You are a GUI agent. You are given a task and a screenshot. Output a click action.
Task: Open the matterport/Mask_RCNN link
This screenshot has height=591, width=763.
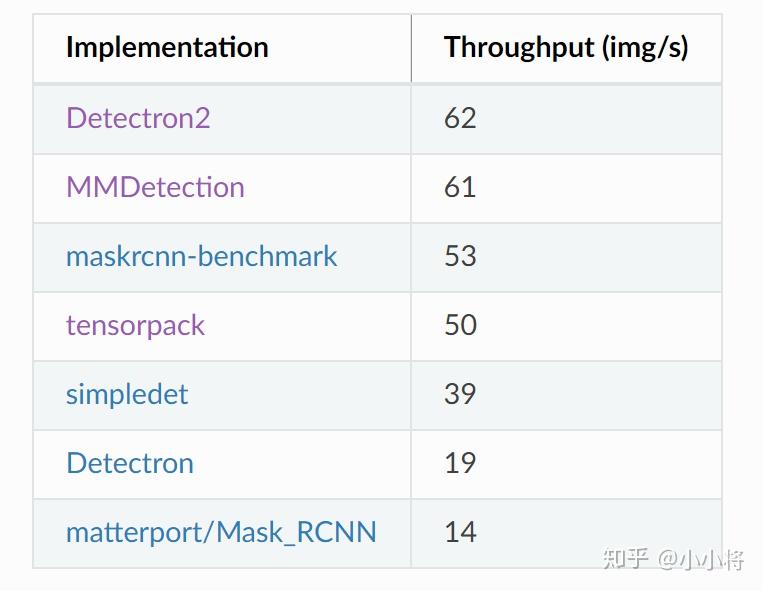click(221, 532)
